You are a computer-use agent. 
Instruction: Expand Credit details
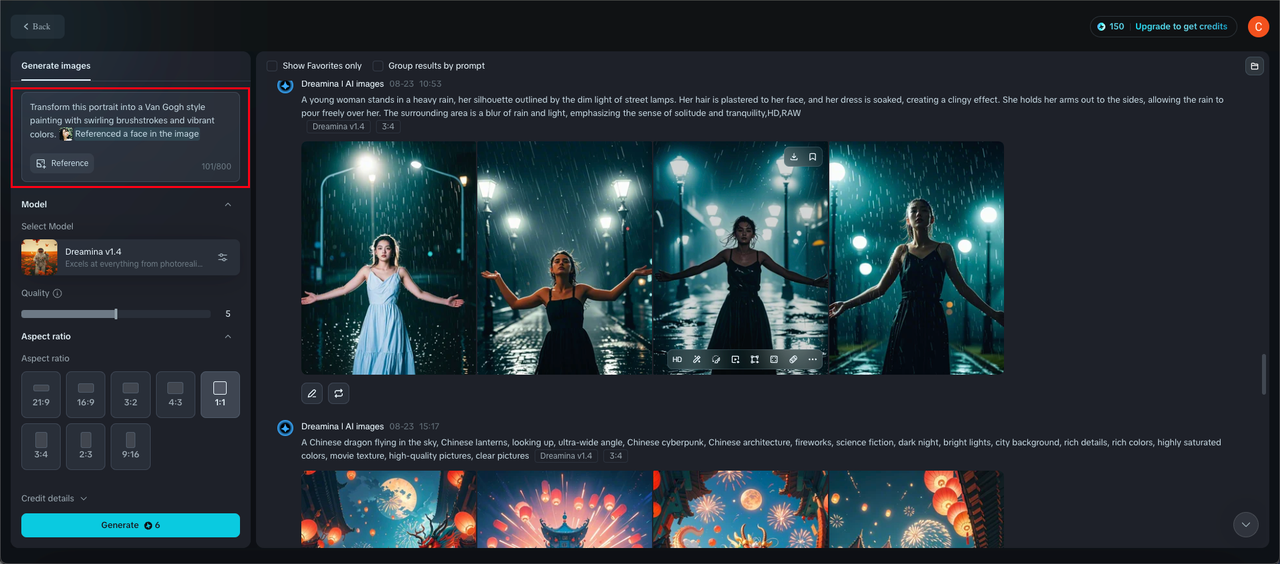pos(54,498)
